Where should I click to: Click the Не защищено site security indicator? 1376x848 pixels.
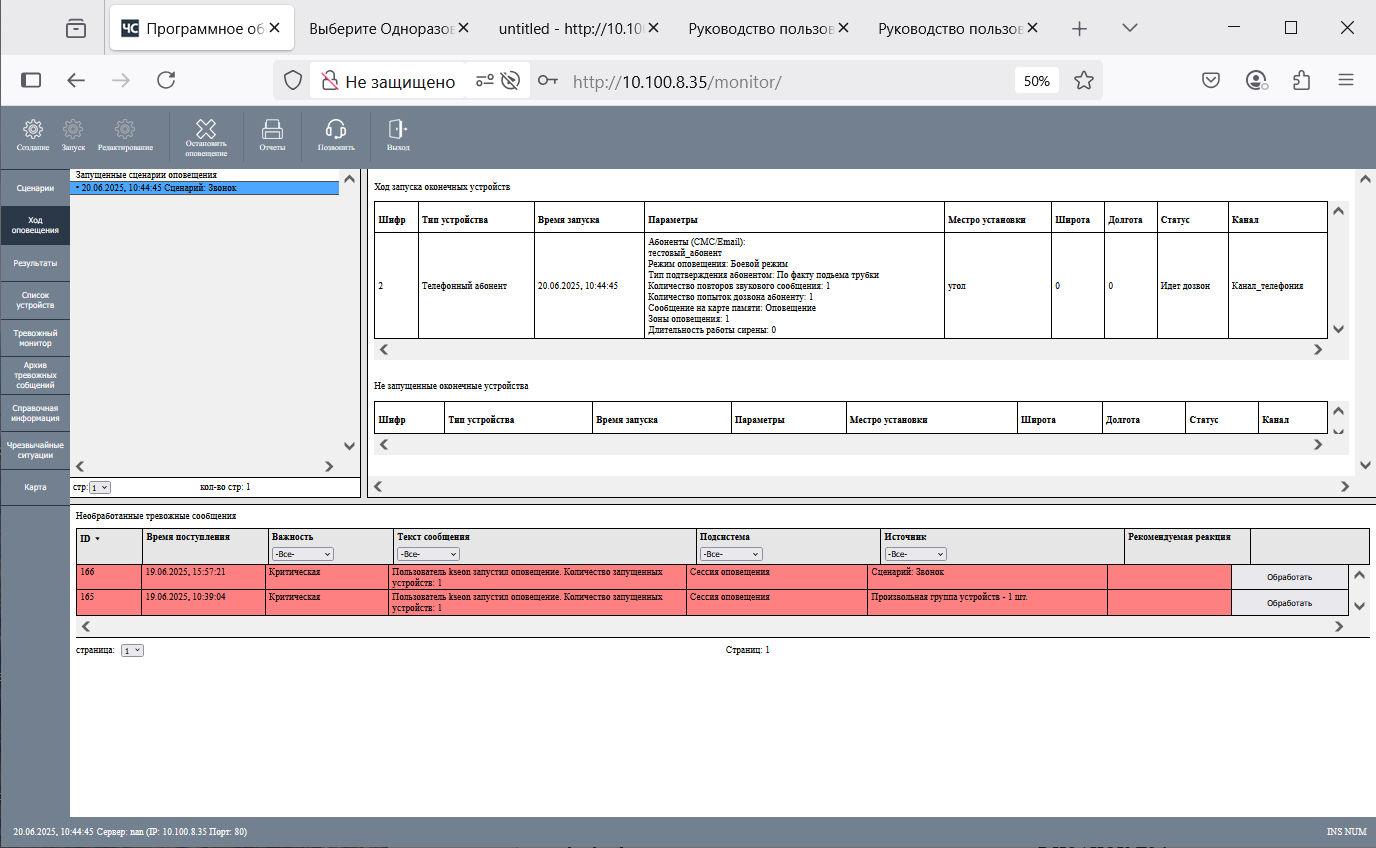click(386, 81)
